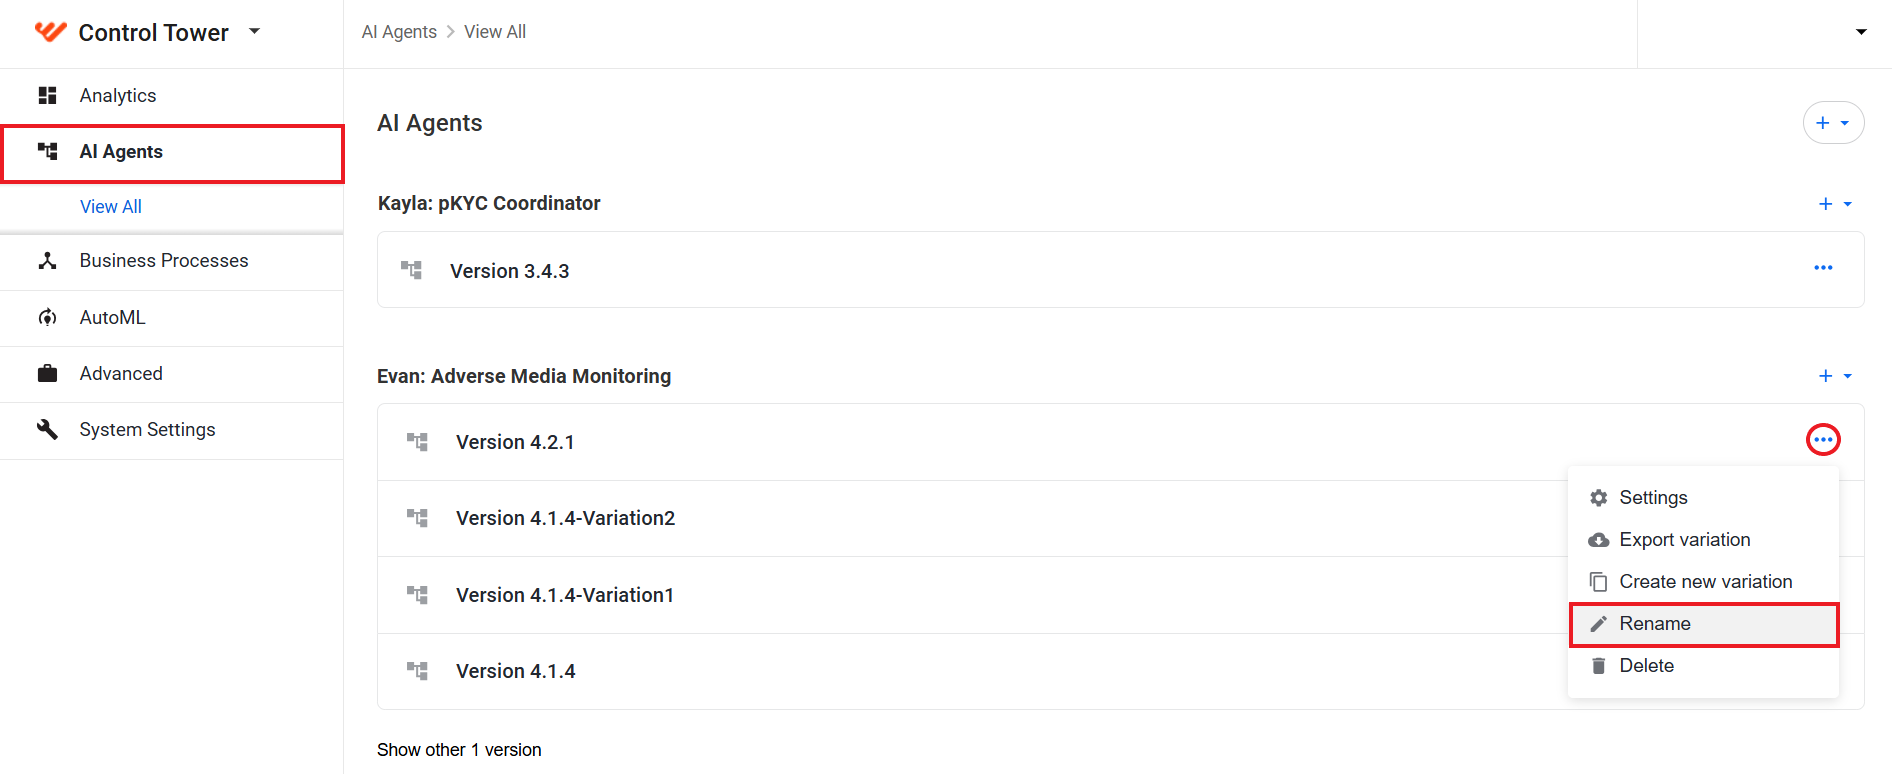Viewport: 1892px width, 774px height.
Task: Expand the Control Tower dropdown arrow
Action: 254,32
